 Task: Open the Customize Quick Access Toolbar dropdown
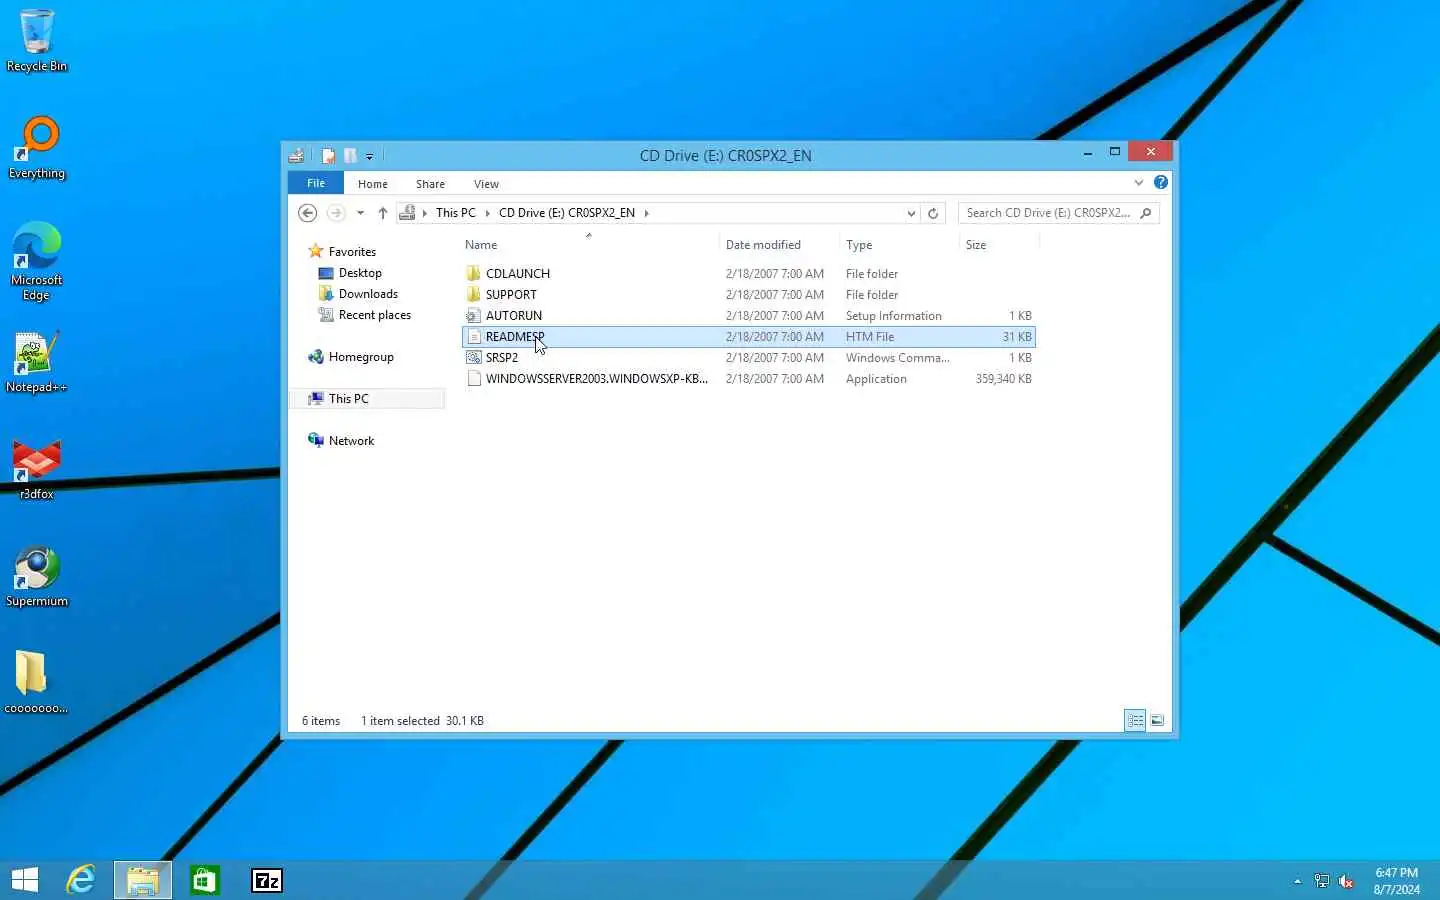[x=369, y=156]
